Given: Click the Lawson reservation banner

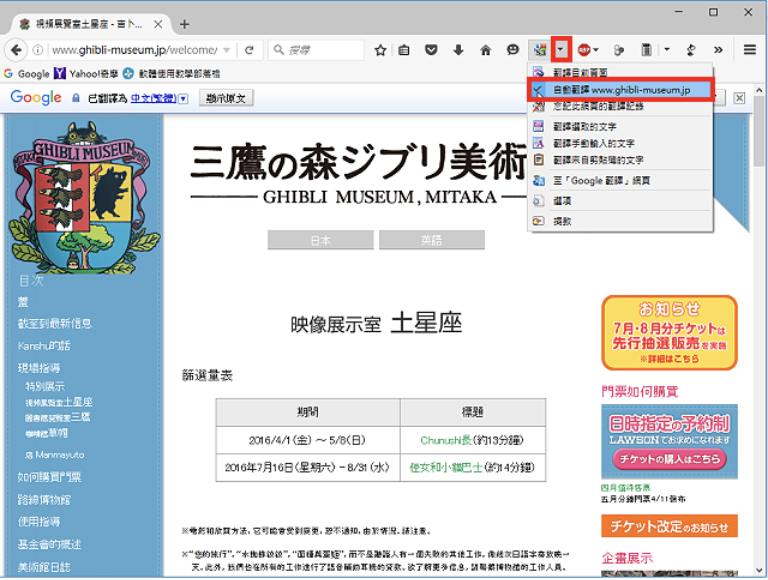Looking at the screenshot, I should click(x=669, y=441).
